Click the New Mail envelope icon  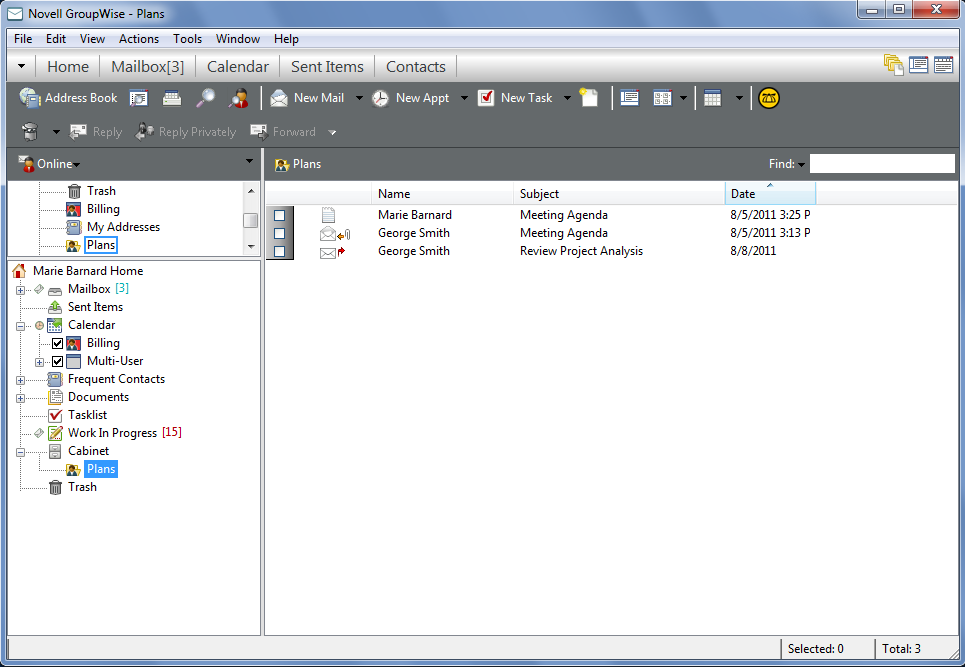pos(279,98)
